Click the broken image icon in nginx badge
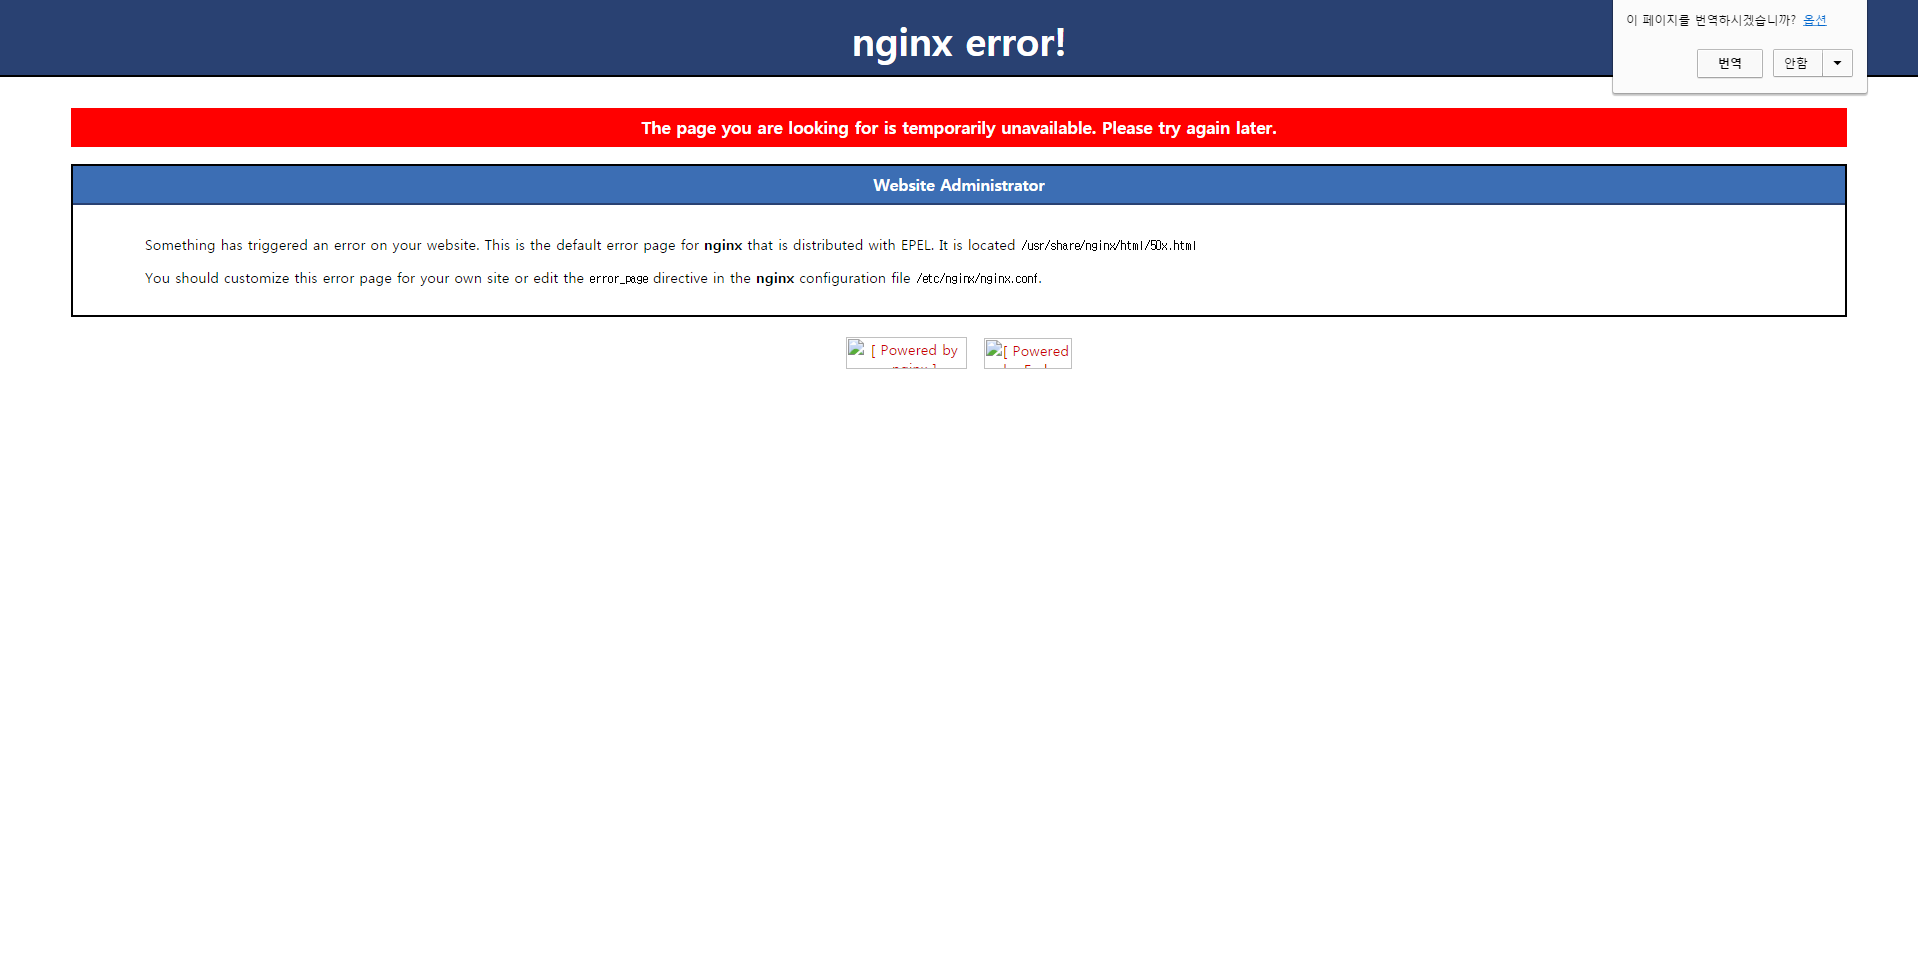 click(x=857, y=349)
